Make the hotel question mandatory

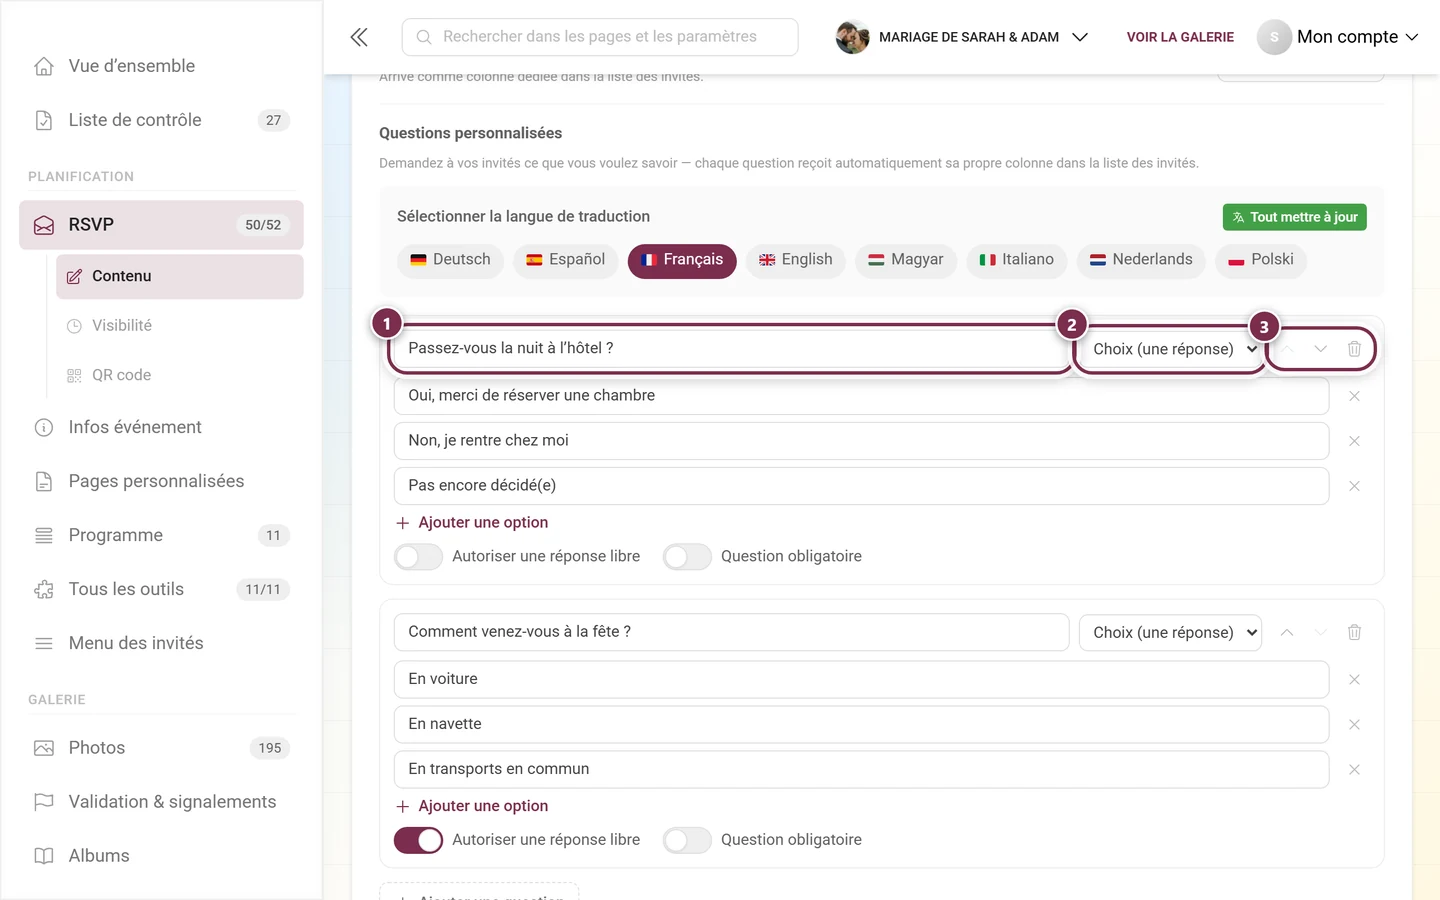coord(687,557)
